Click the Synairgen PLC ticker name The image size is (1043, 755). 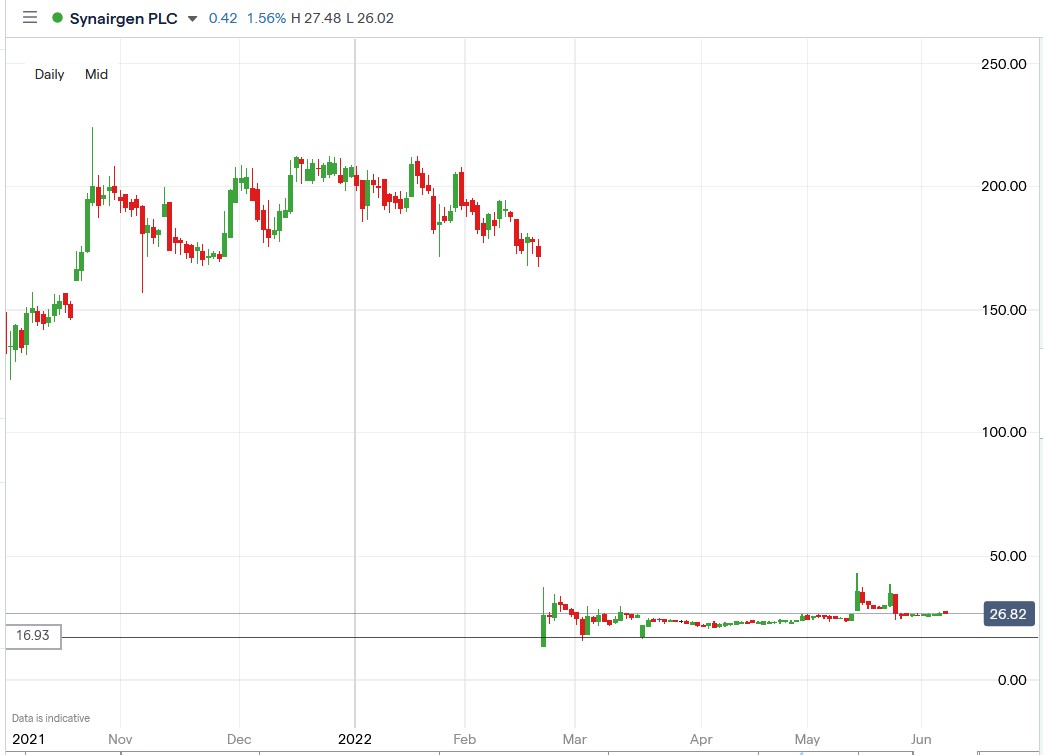124,18
